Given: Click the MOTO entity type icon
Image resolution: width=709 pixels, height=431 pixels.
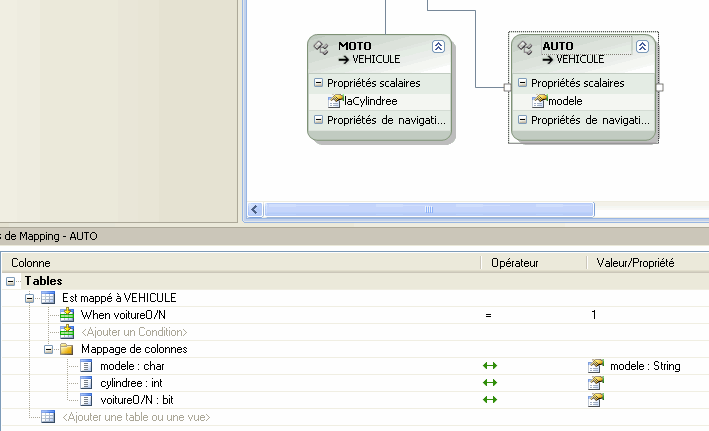Looking at the screenshot, I should (x=321, y=47).
